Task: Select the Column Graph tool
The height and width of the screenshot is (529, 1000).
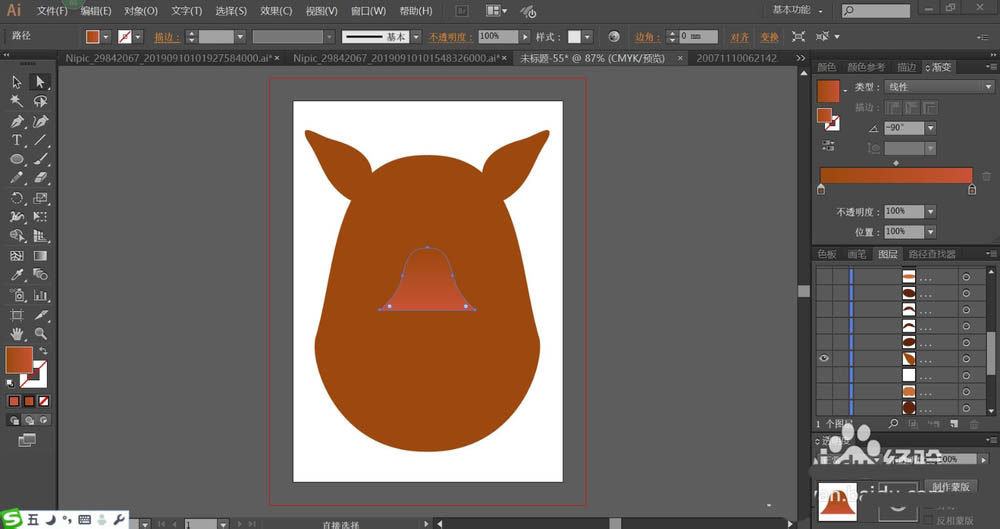Action: click(x=40, y=295)
